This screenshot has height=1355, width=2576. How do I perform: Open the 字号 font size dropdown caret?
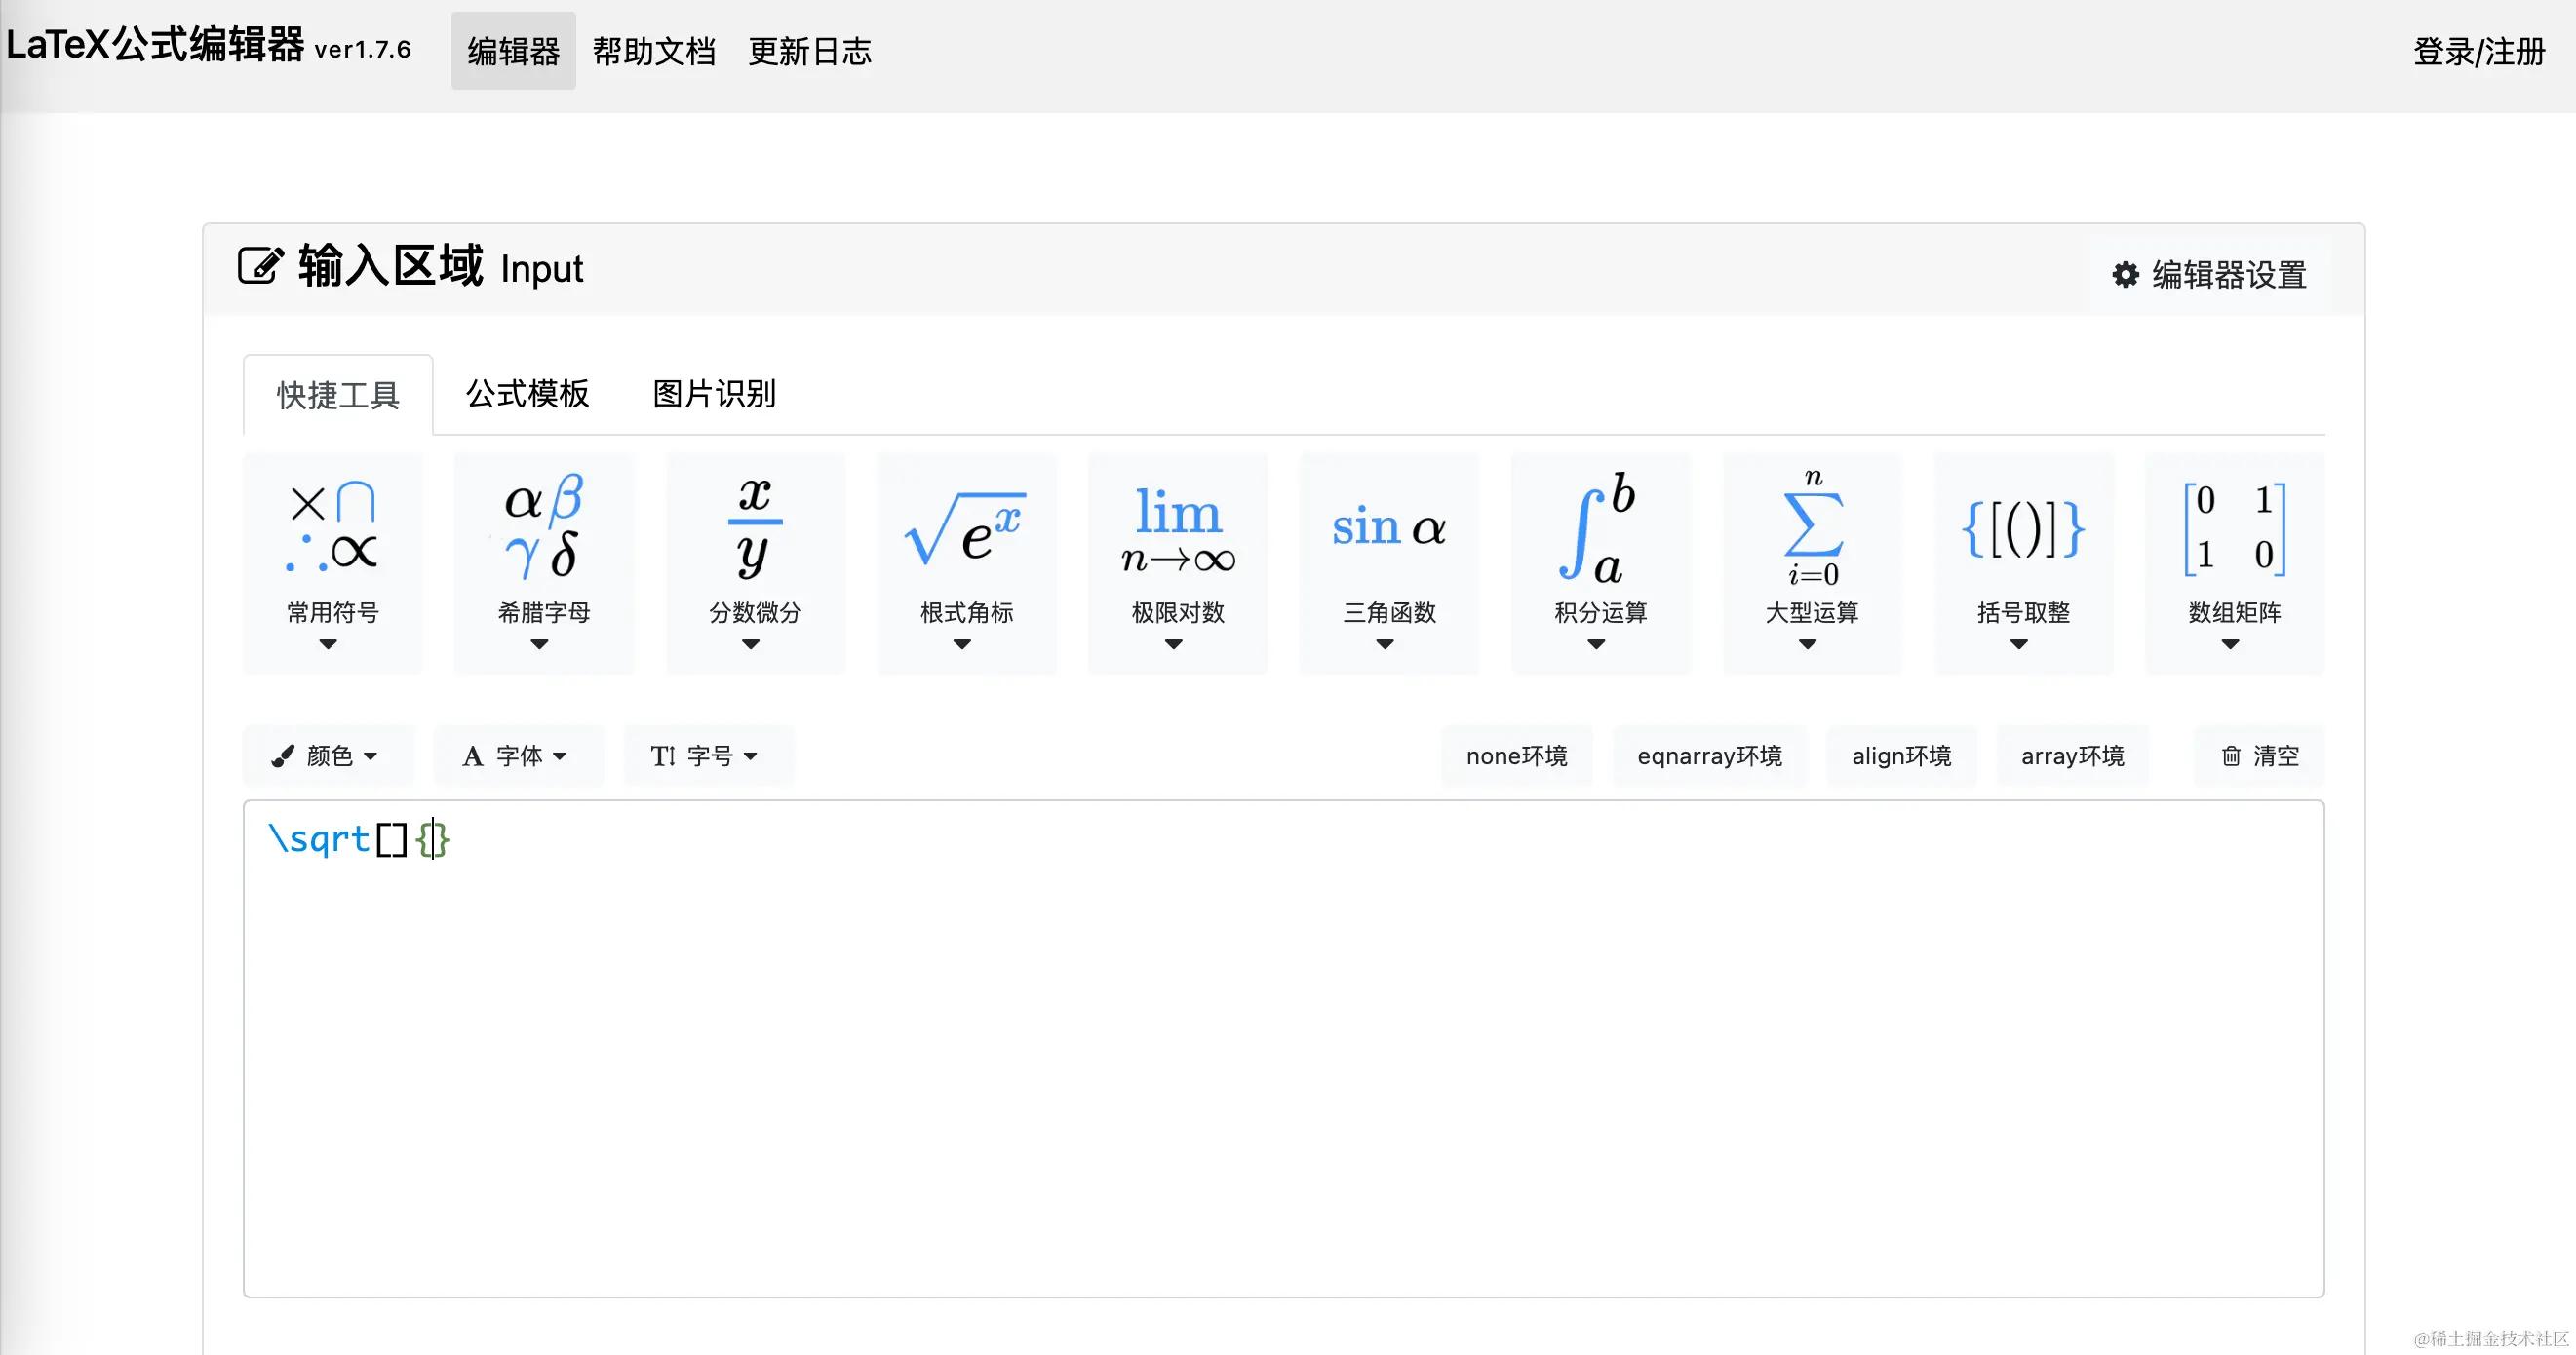pos(751,757)
